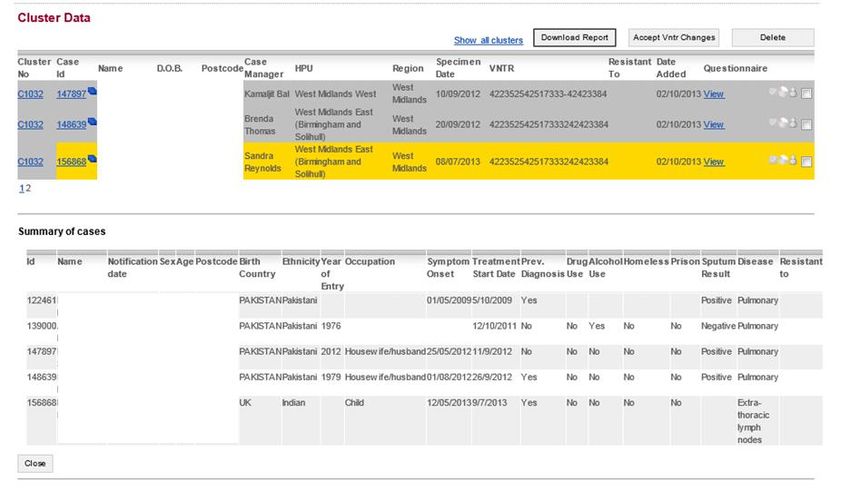Image resolution: width=850 pixels, height=491 pixels.
Task: Click the pie chart icon in Brenda Thomas's row
Action: coord(783,123)
